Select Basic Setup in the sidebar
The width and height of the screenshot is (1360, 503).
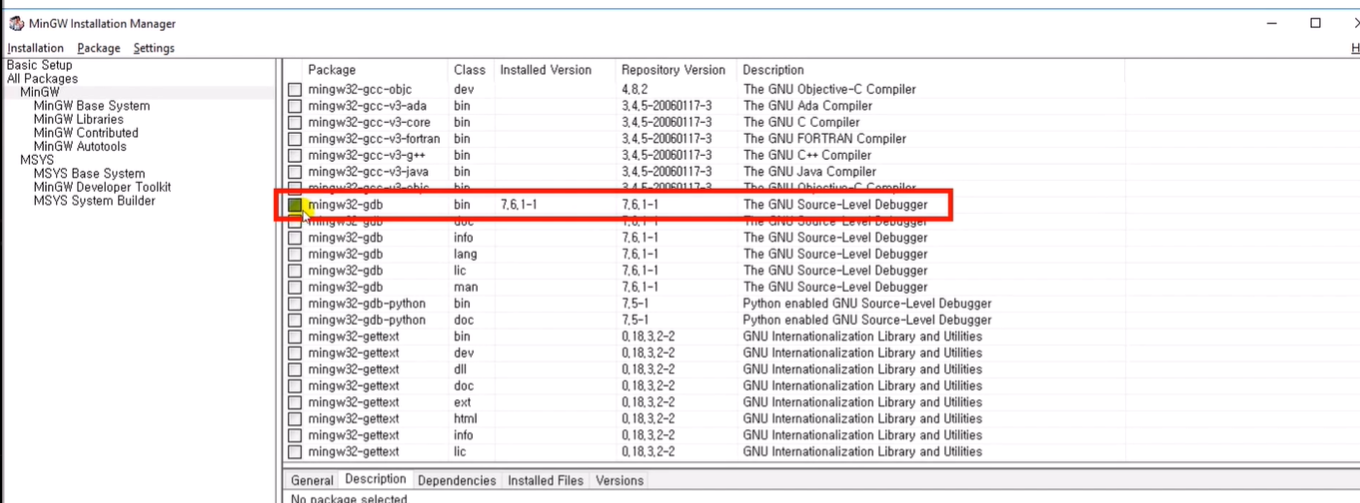tap(39, 65)
